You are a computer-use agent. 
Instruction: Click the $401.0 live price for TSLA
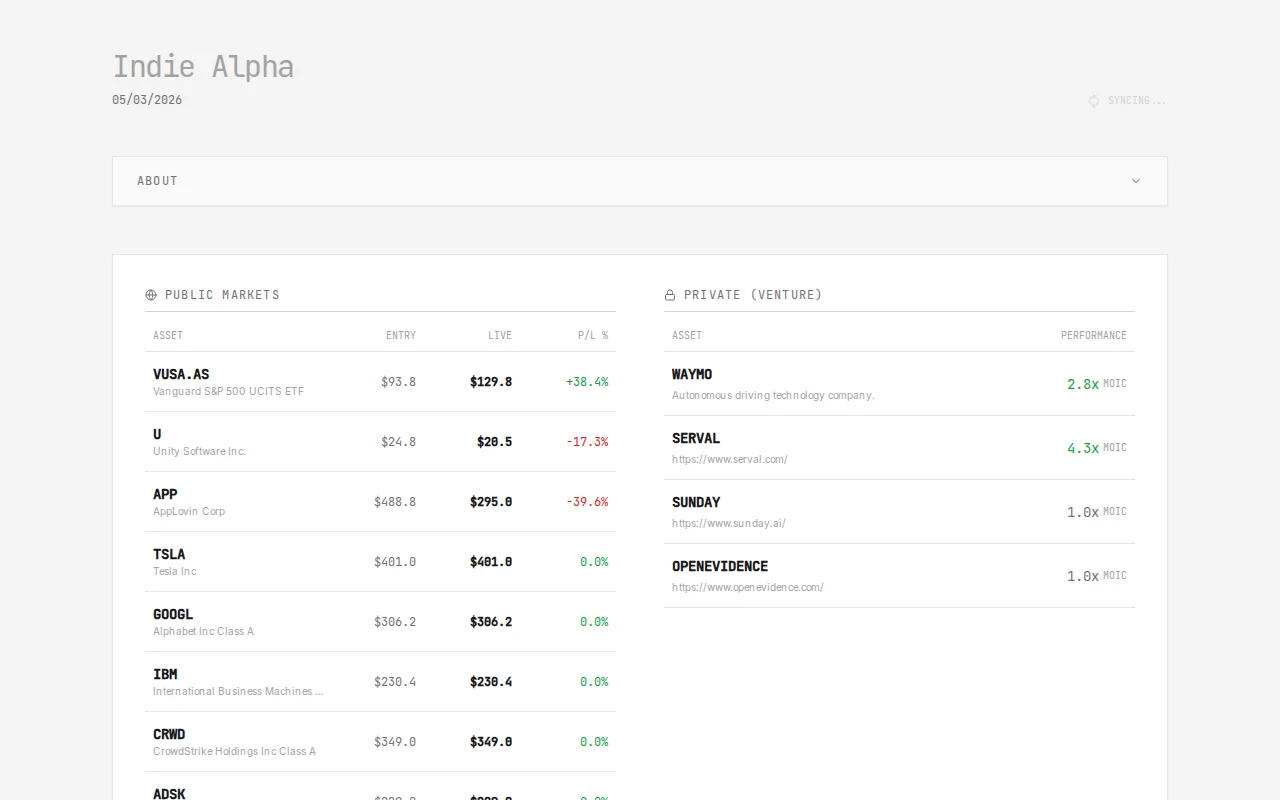point(491,562)
